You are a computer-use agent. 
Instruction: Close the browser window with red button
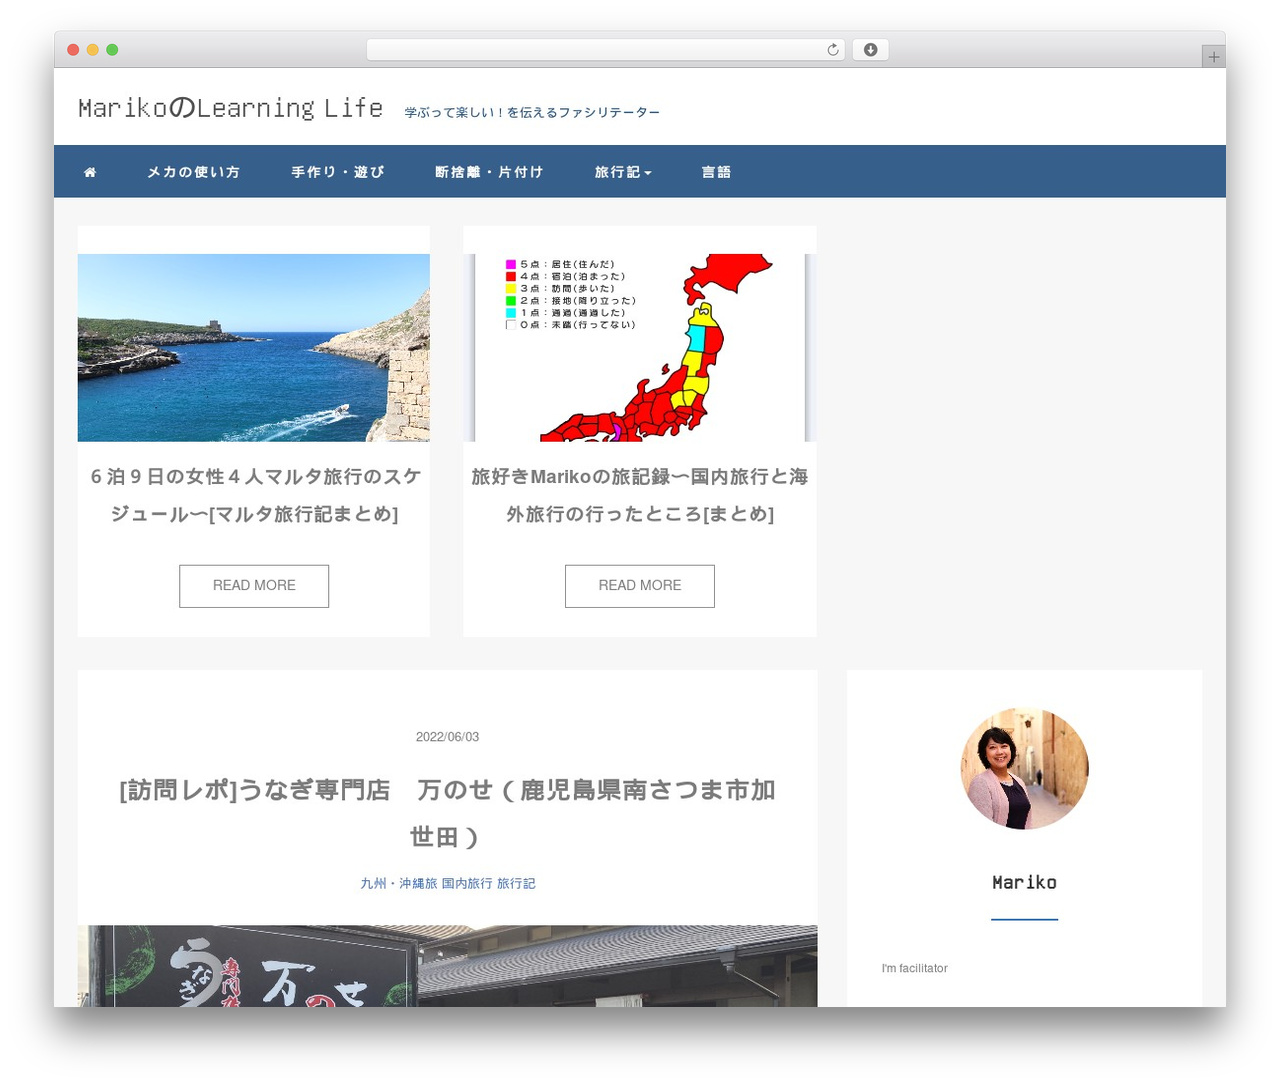pos(73,50)
